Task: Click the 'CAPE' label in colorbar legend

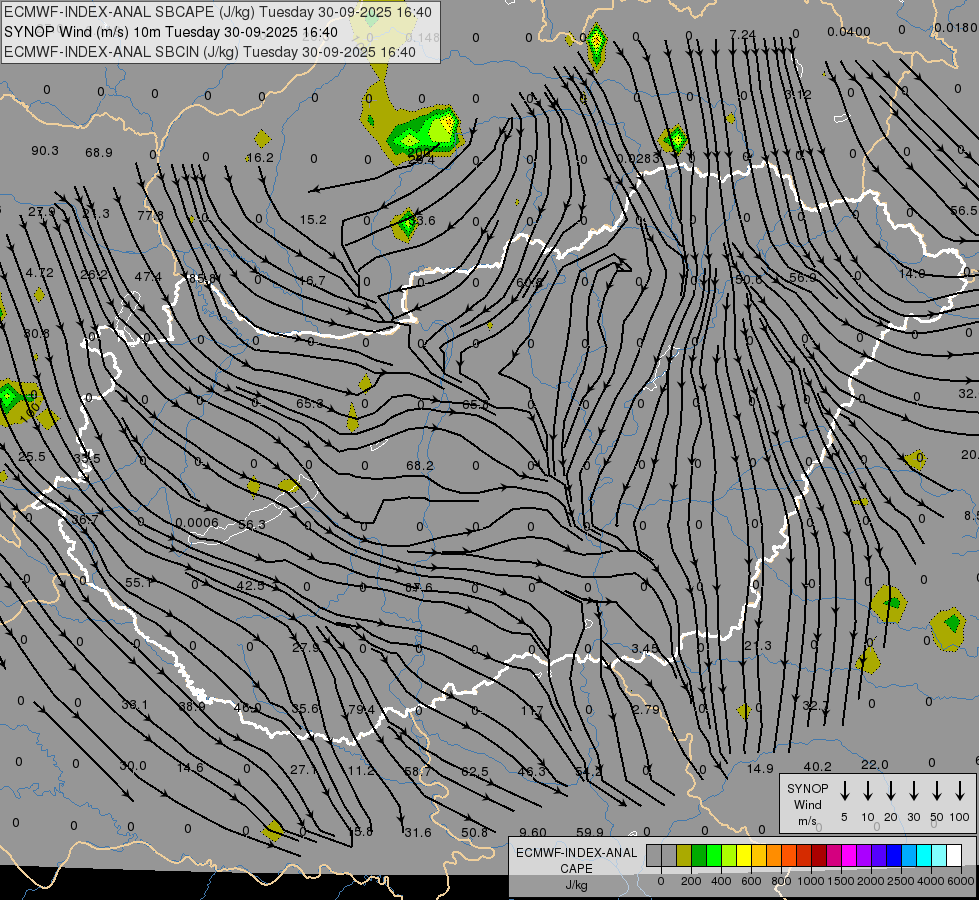Action: tap(576, 869)
